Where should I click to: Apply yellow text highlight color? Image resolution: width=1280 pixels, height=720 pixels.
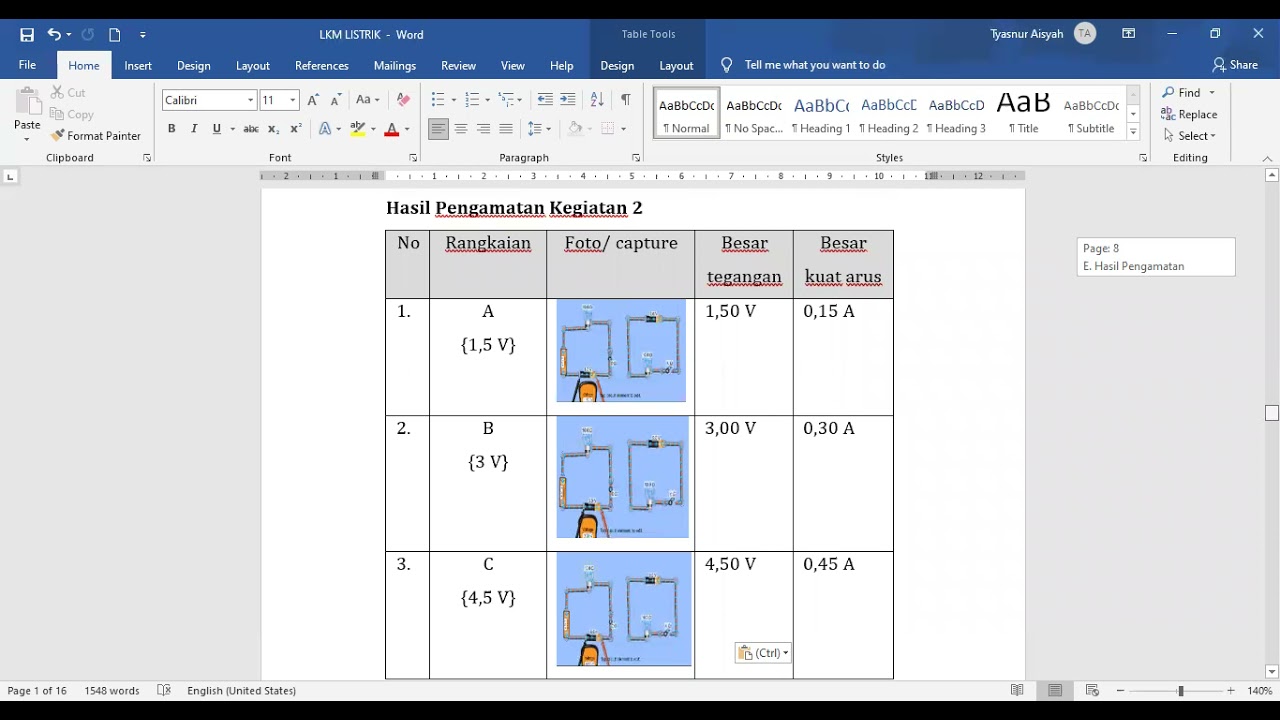358,129
